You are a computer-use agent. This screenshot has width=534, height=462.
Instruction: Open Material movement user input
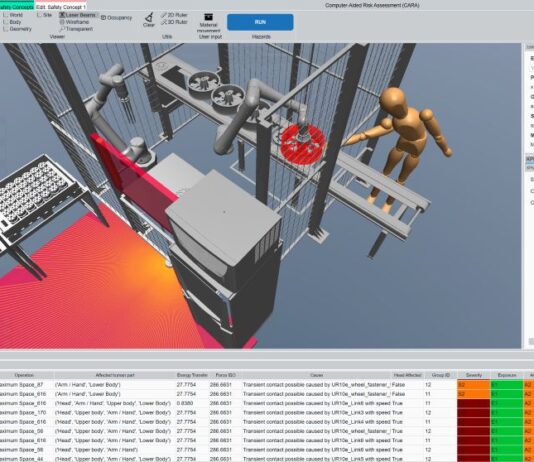208,23
